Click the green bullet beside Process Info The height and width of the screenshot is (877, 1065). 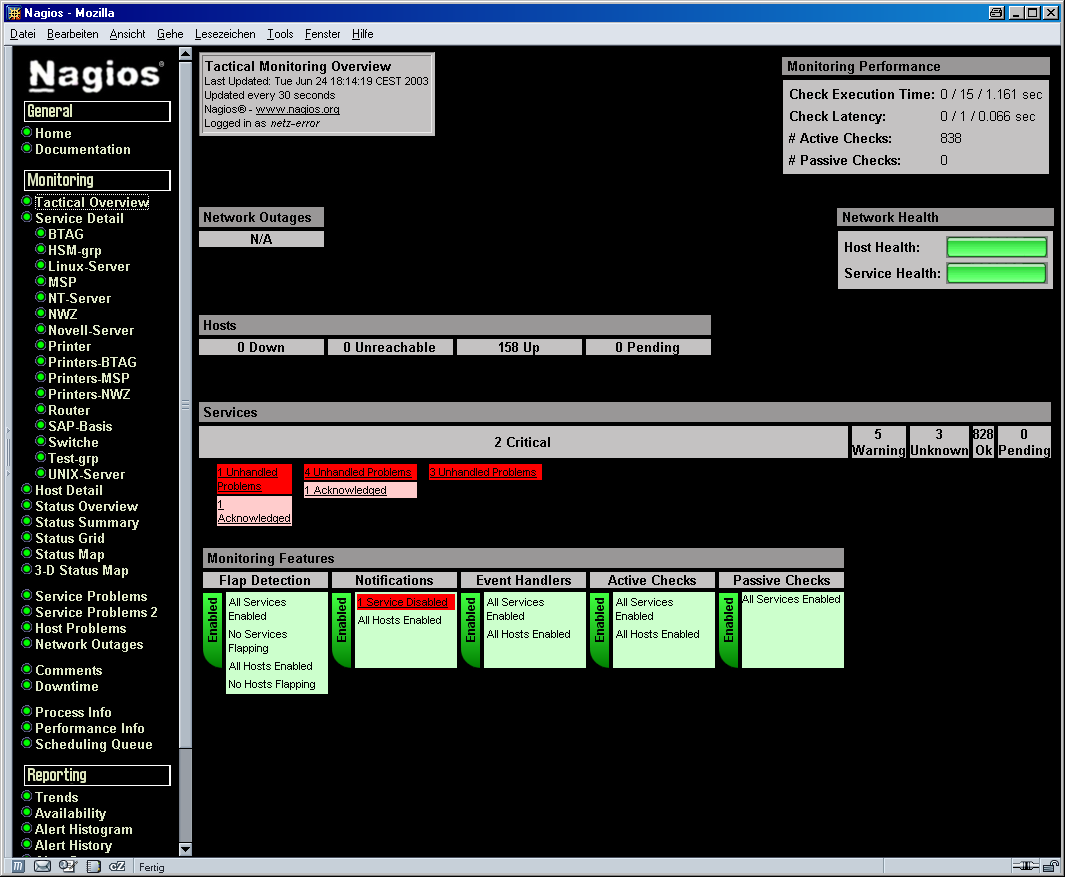coord(27,711)
